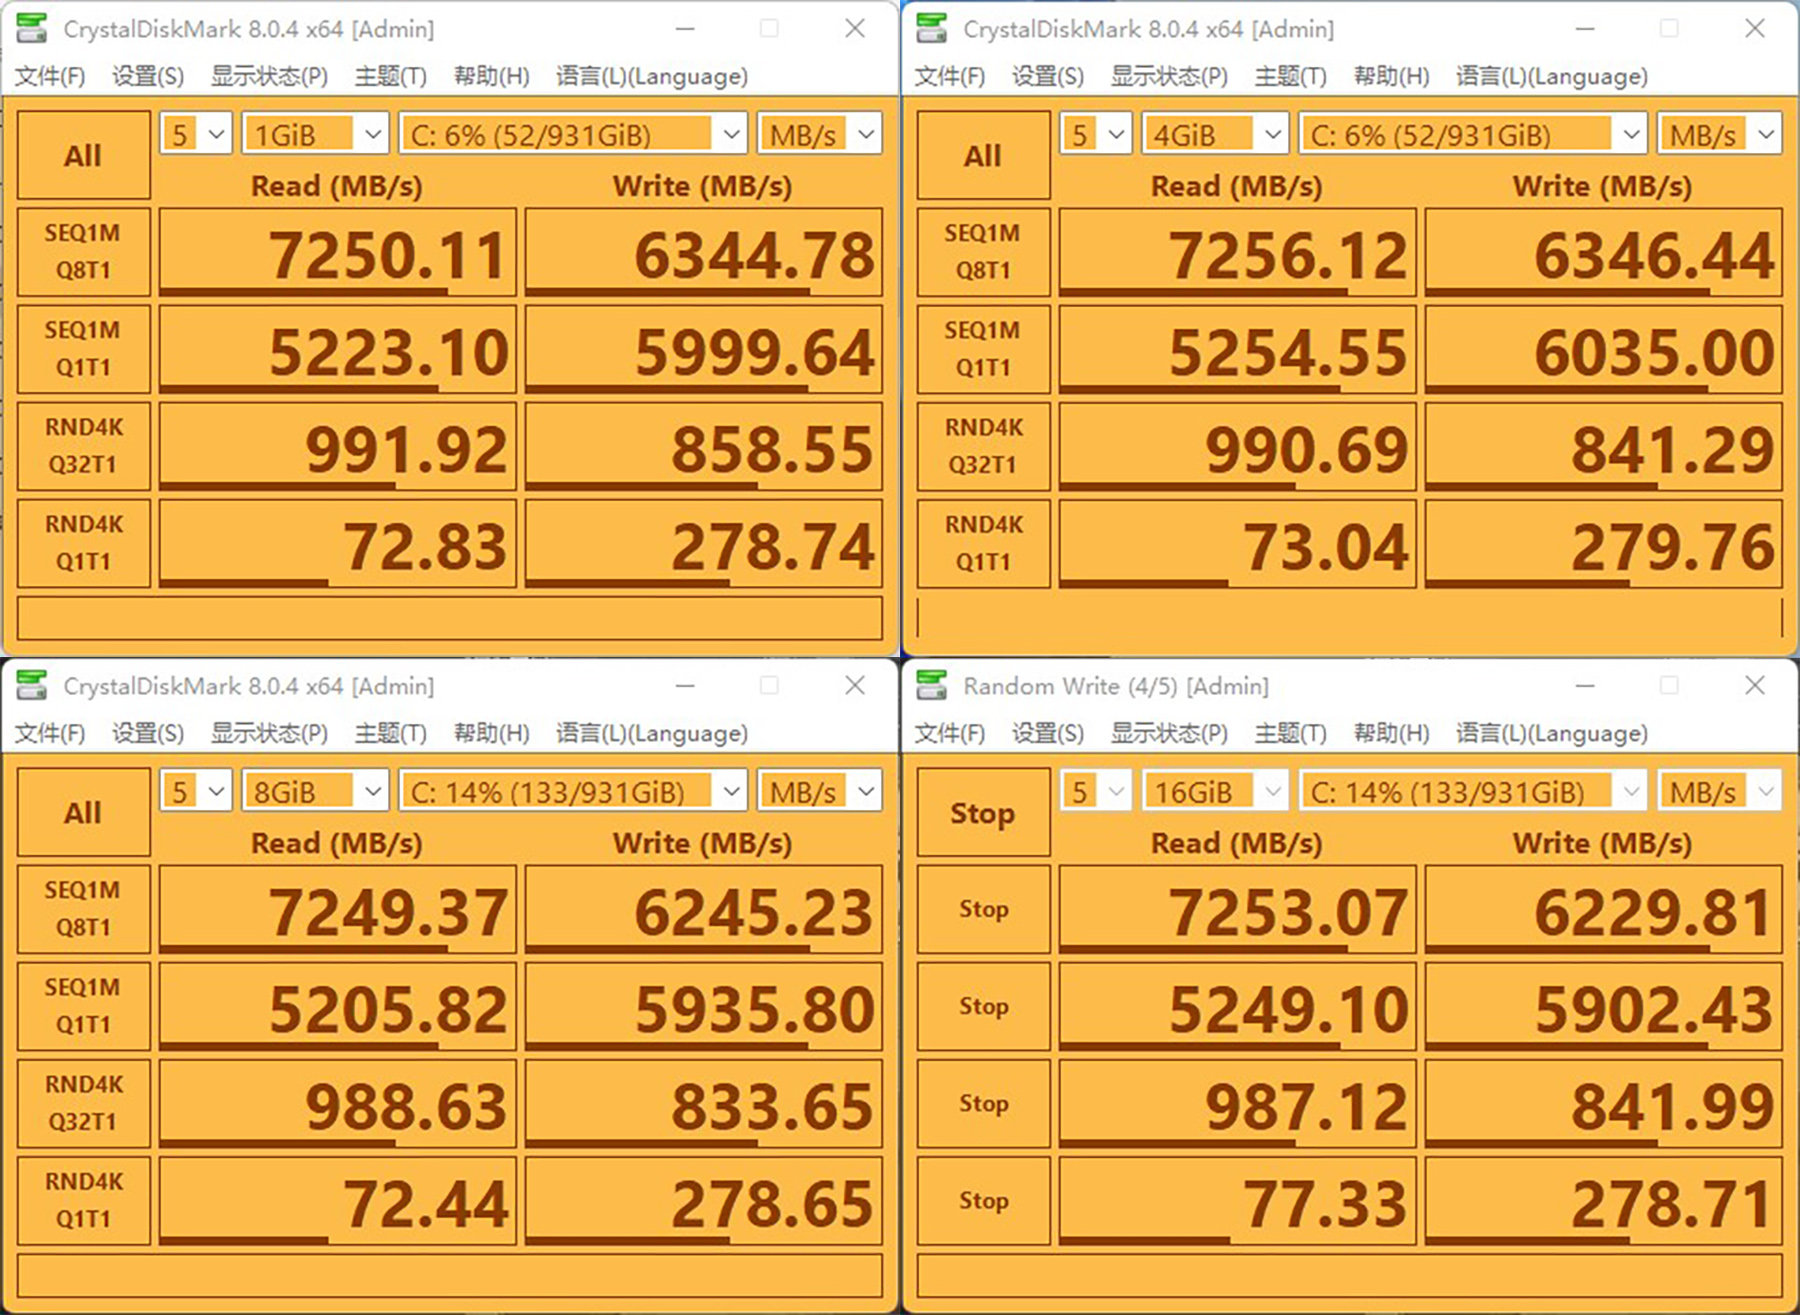Open 文件(F) menu in the 1GiB window
Image resolution: width=1800 pixels, height=1315 pixels.
(50, 76)
